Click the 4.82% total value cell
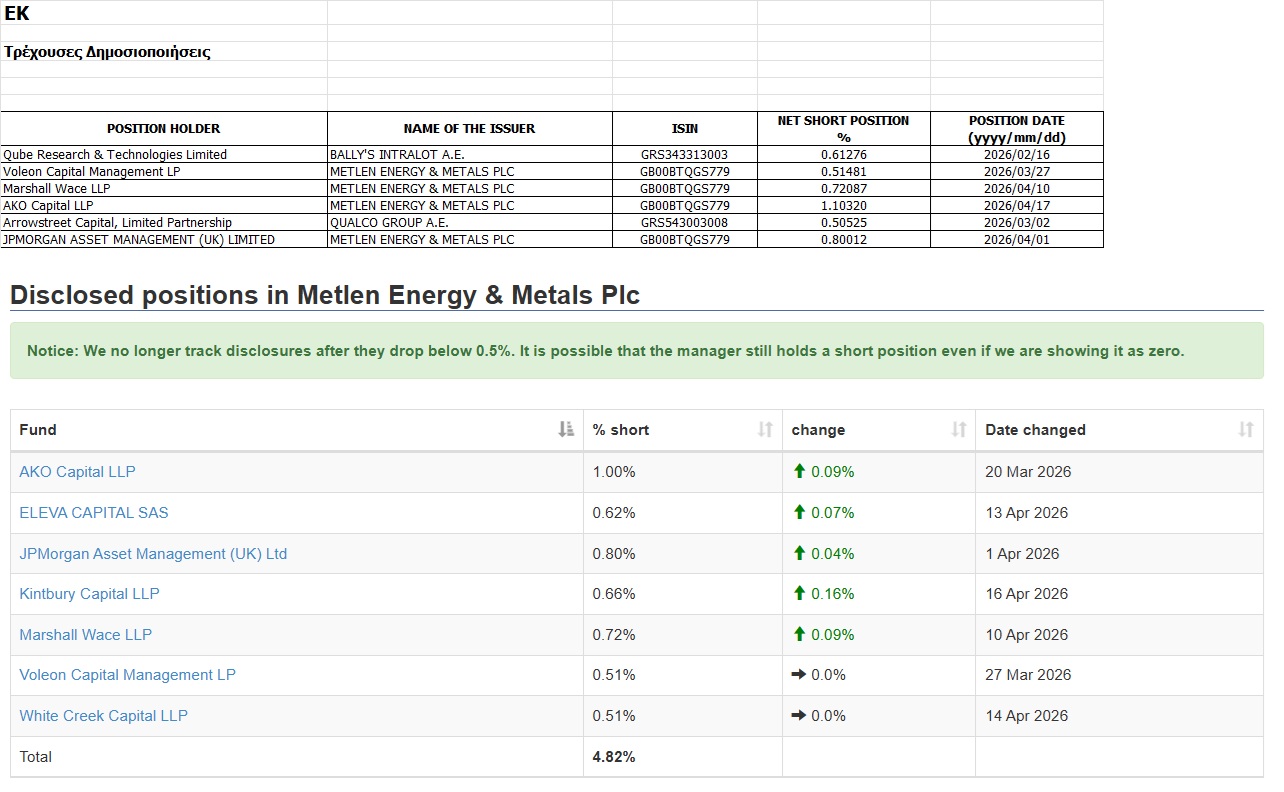Image resolution: width=1284 pixels, height=792 pixels. tap(613, 757)
